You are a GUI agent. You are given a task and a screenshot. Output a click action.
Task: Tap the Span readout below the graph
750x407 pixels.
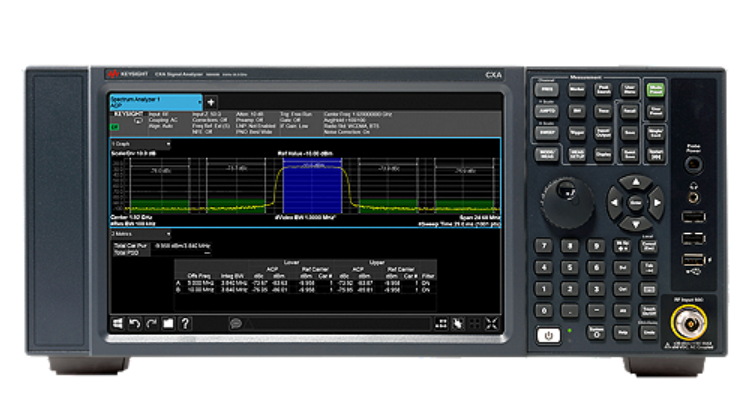[x=479, y=218]
